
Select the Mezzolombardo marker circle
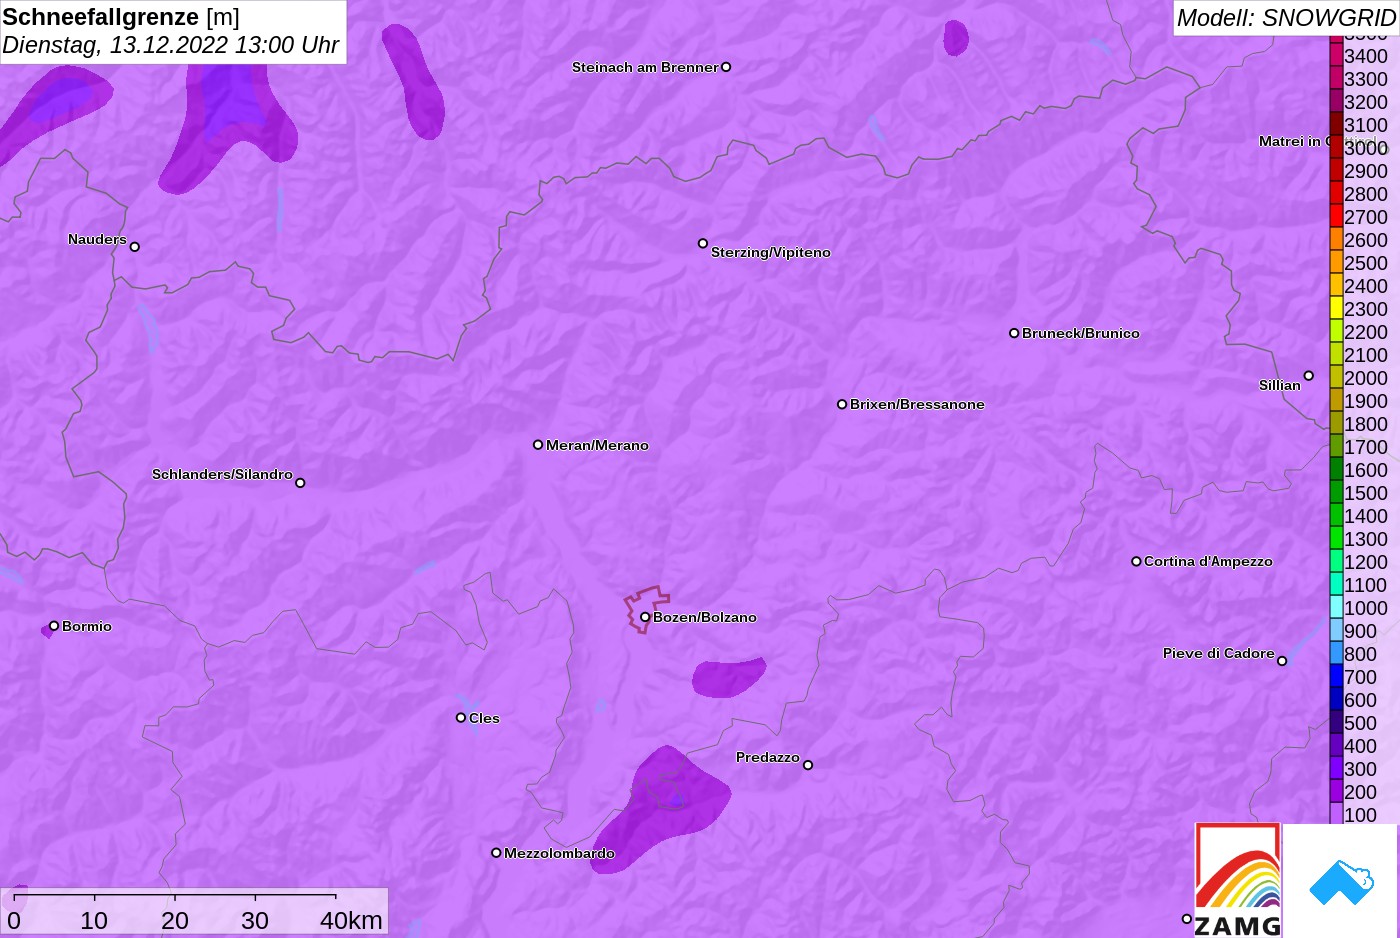tap(496, 853)
